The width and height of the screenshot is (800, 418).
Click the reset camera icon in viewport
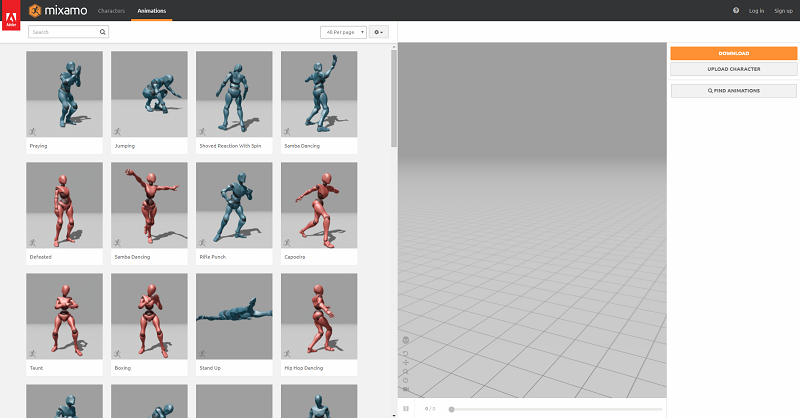point(406,380)
